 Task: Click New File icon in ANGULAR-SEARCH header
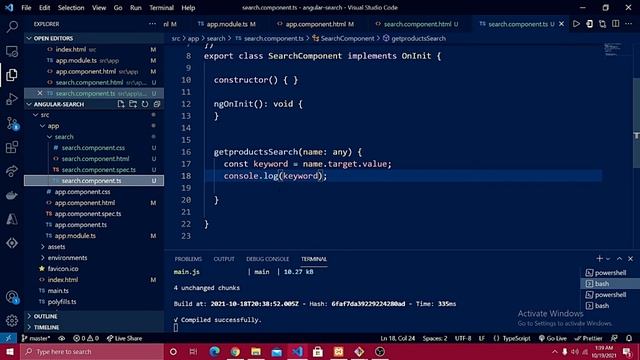point(121,104)
